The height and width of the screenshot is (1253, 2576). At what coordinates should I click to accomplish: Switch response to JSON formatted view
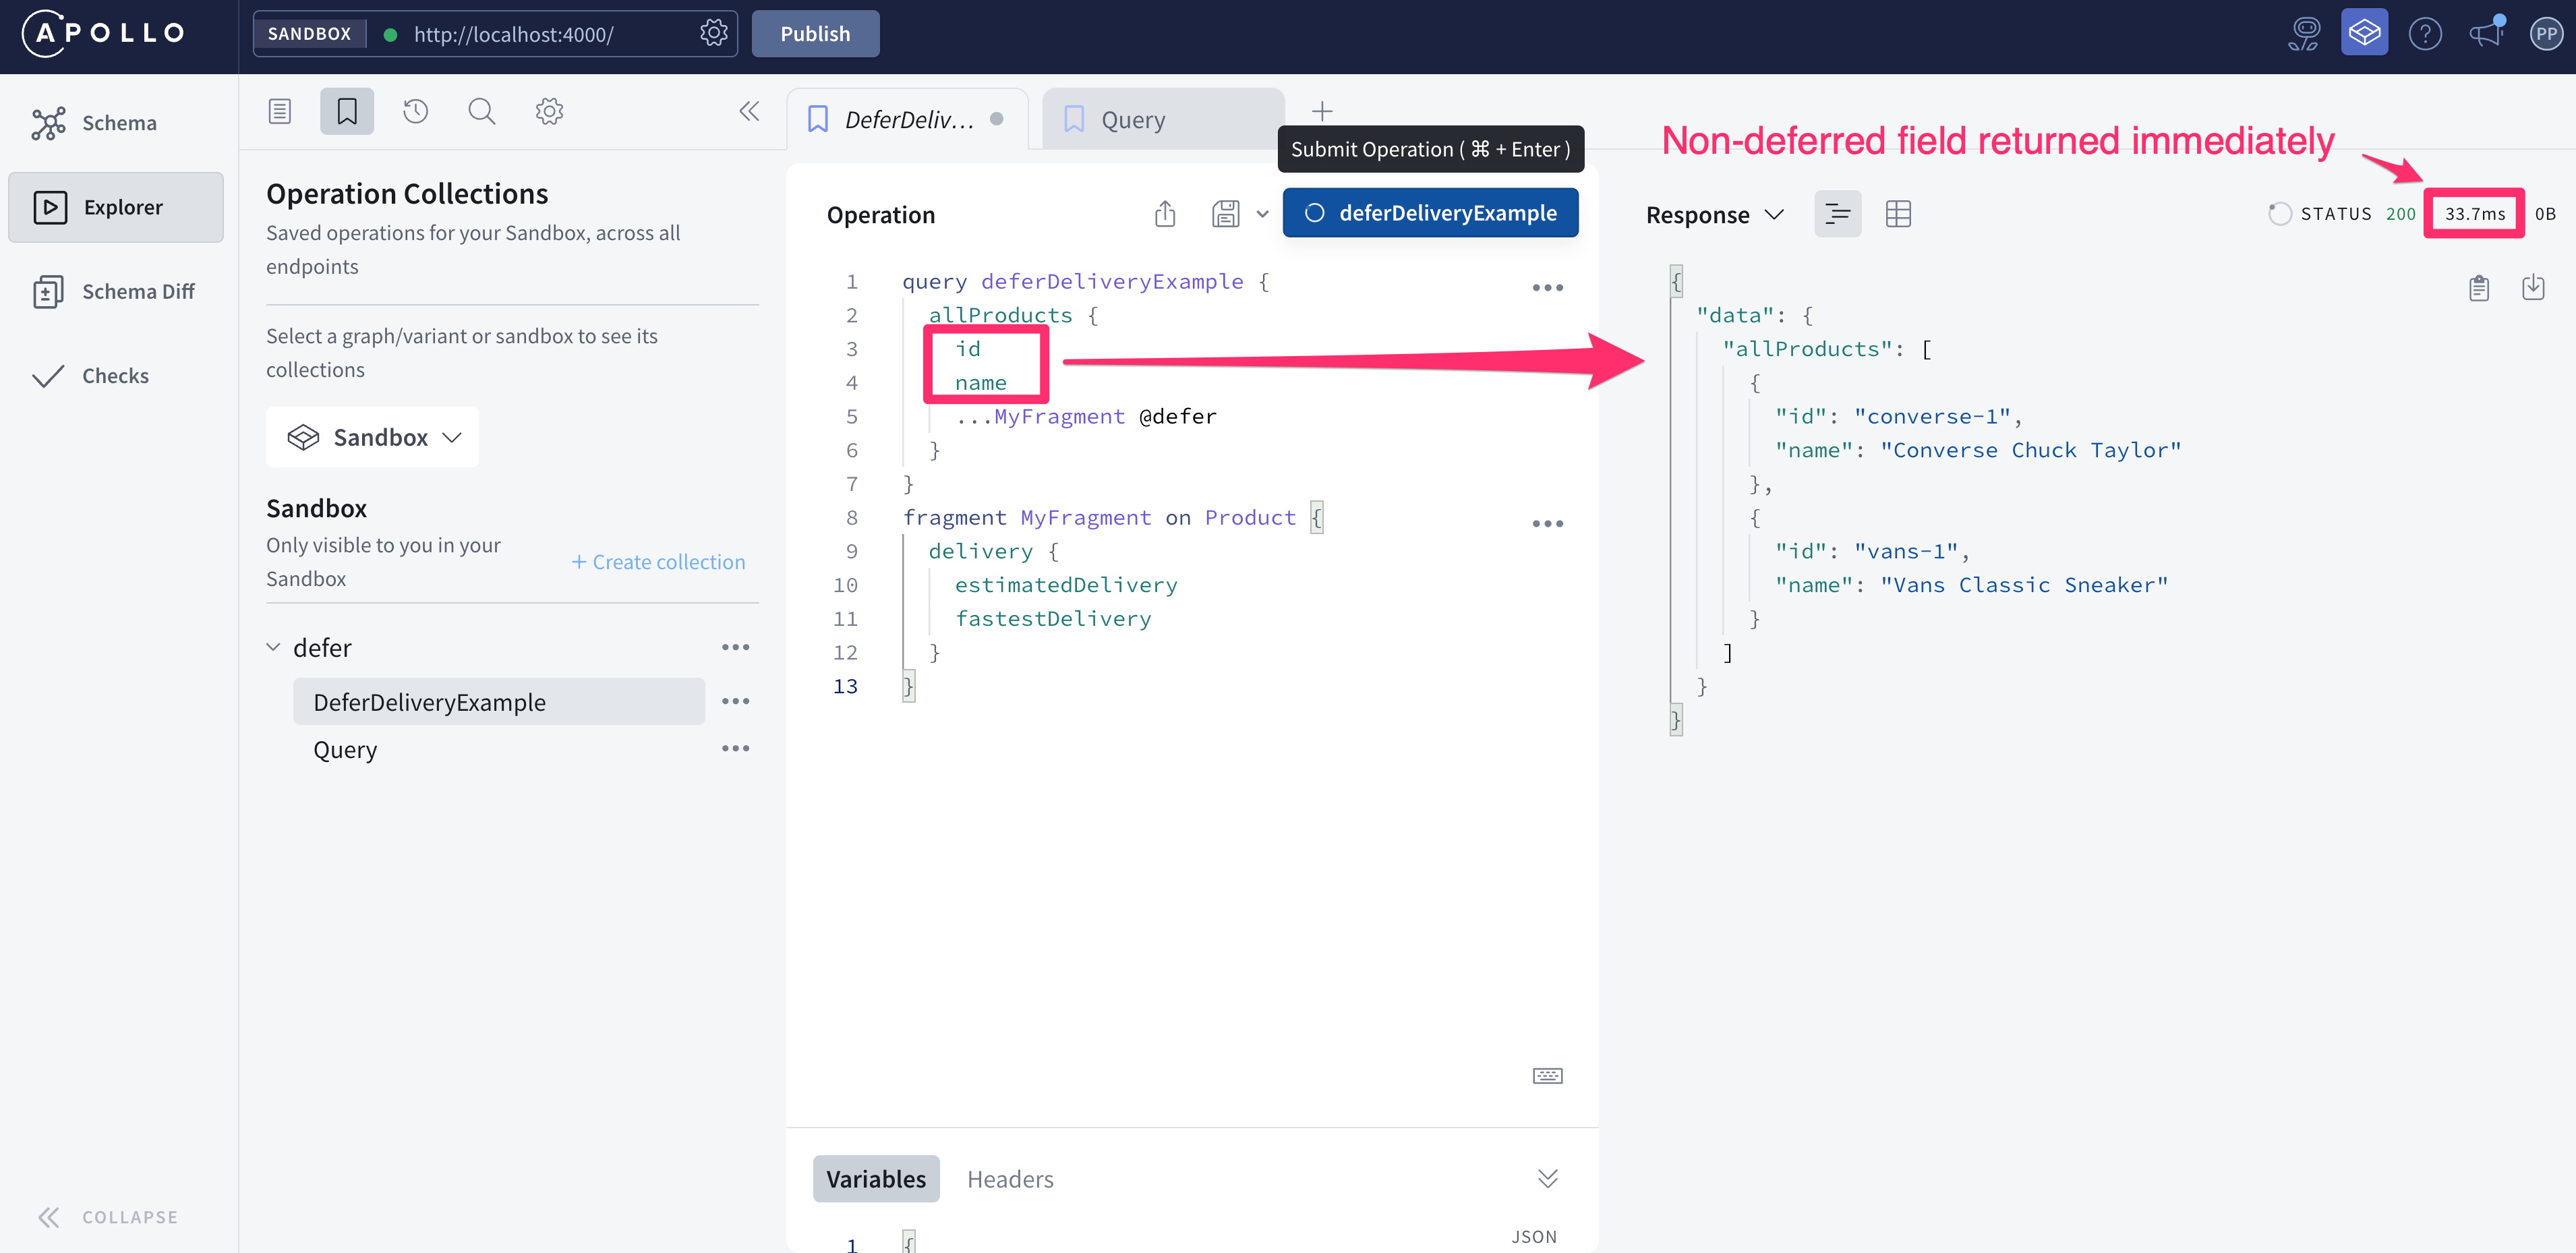(1837, 214)
